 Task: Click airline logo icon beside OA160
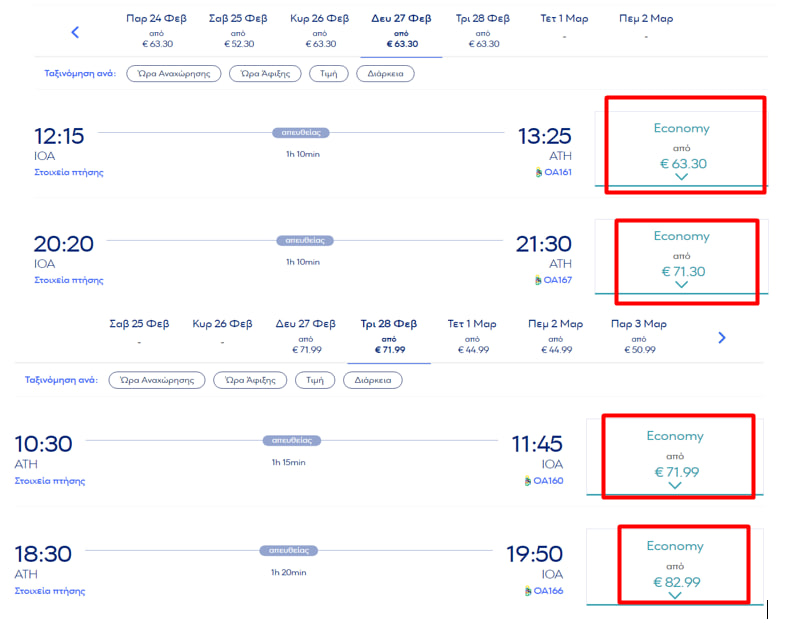click(528, 480)
